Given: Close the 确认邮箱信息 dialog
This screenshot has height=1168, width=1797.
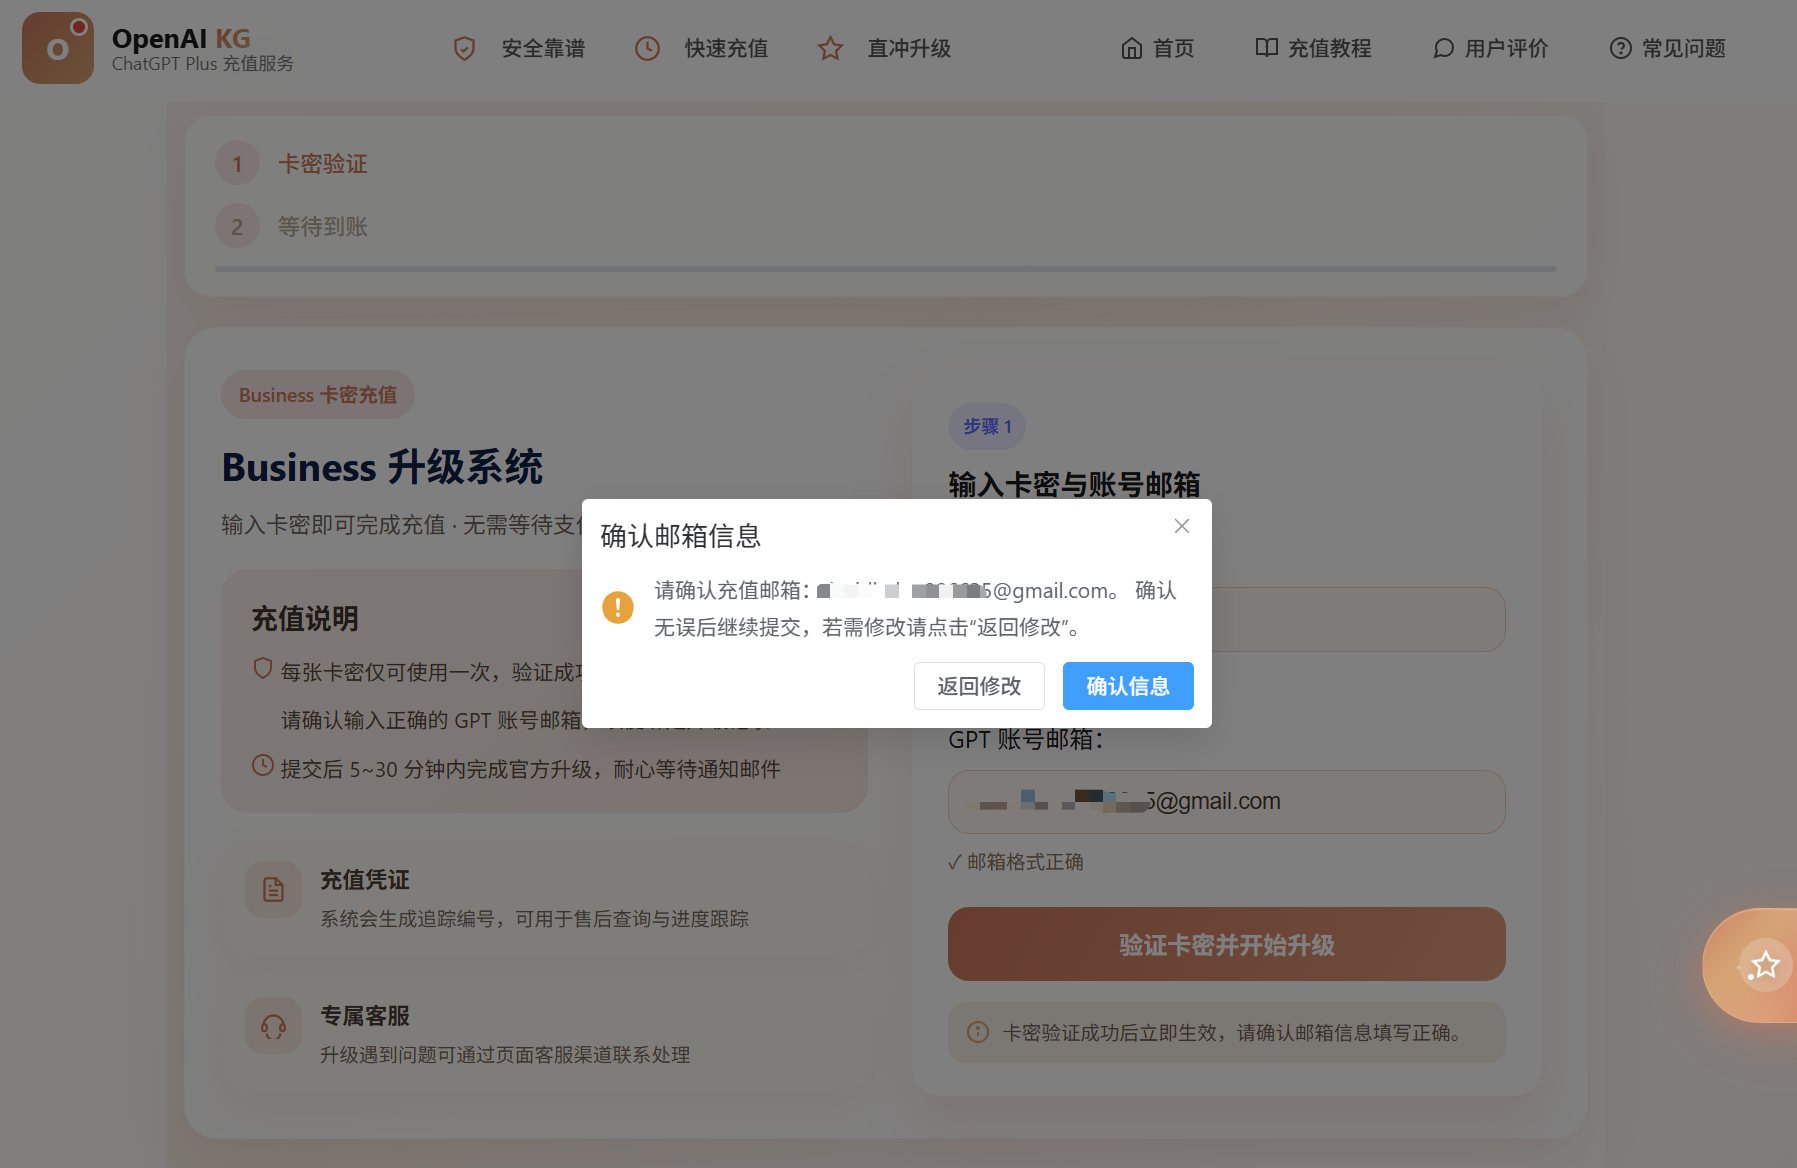Looking at the screenshot, I should tap(1182, 526).
